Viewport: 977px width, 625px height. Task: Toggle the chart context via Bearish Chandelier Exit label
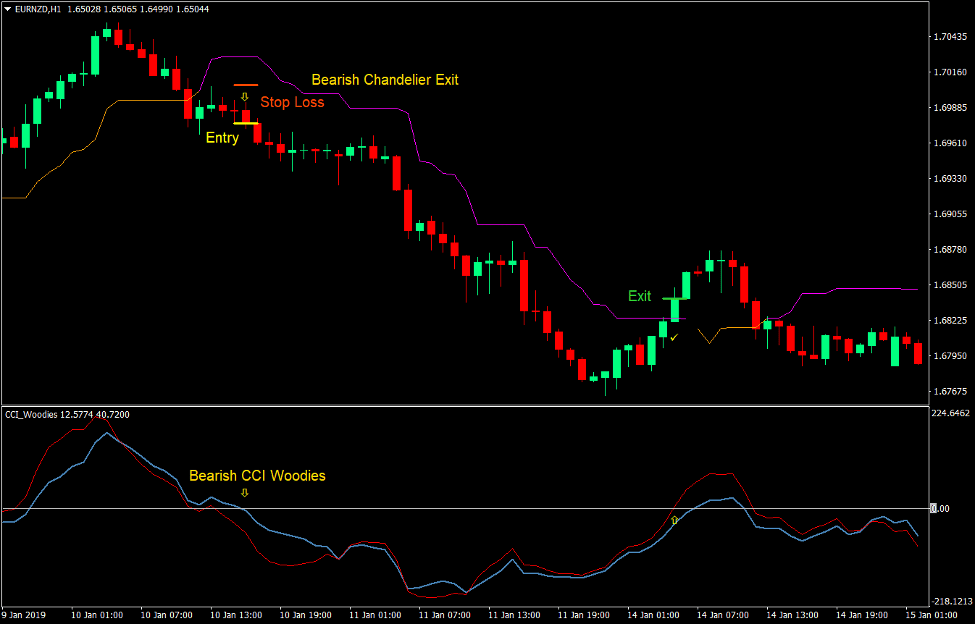coord(385,80)
